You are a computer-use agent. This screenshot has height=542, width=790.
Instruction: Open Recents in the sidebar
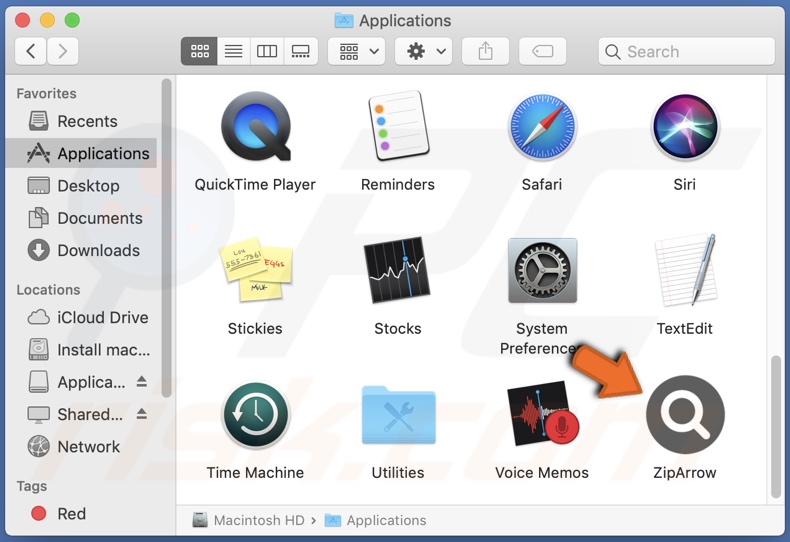click(x=81, y=121)
